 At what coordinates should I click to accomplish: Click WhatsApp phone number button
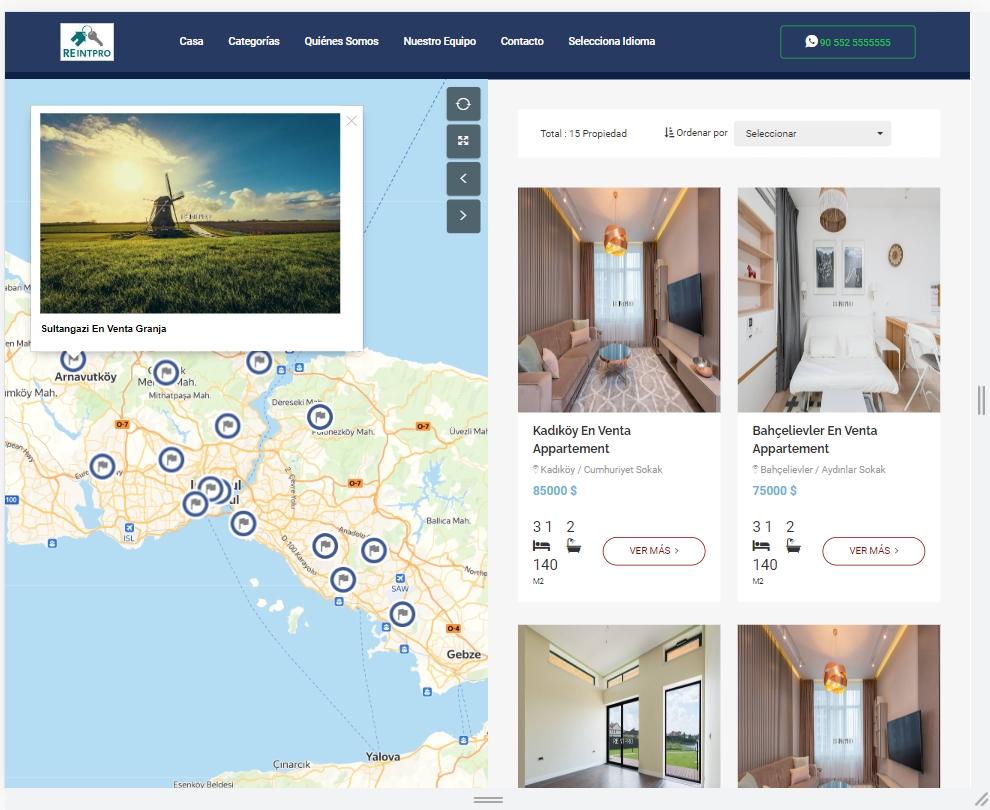(847, 42)
